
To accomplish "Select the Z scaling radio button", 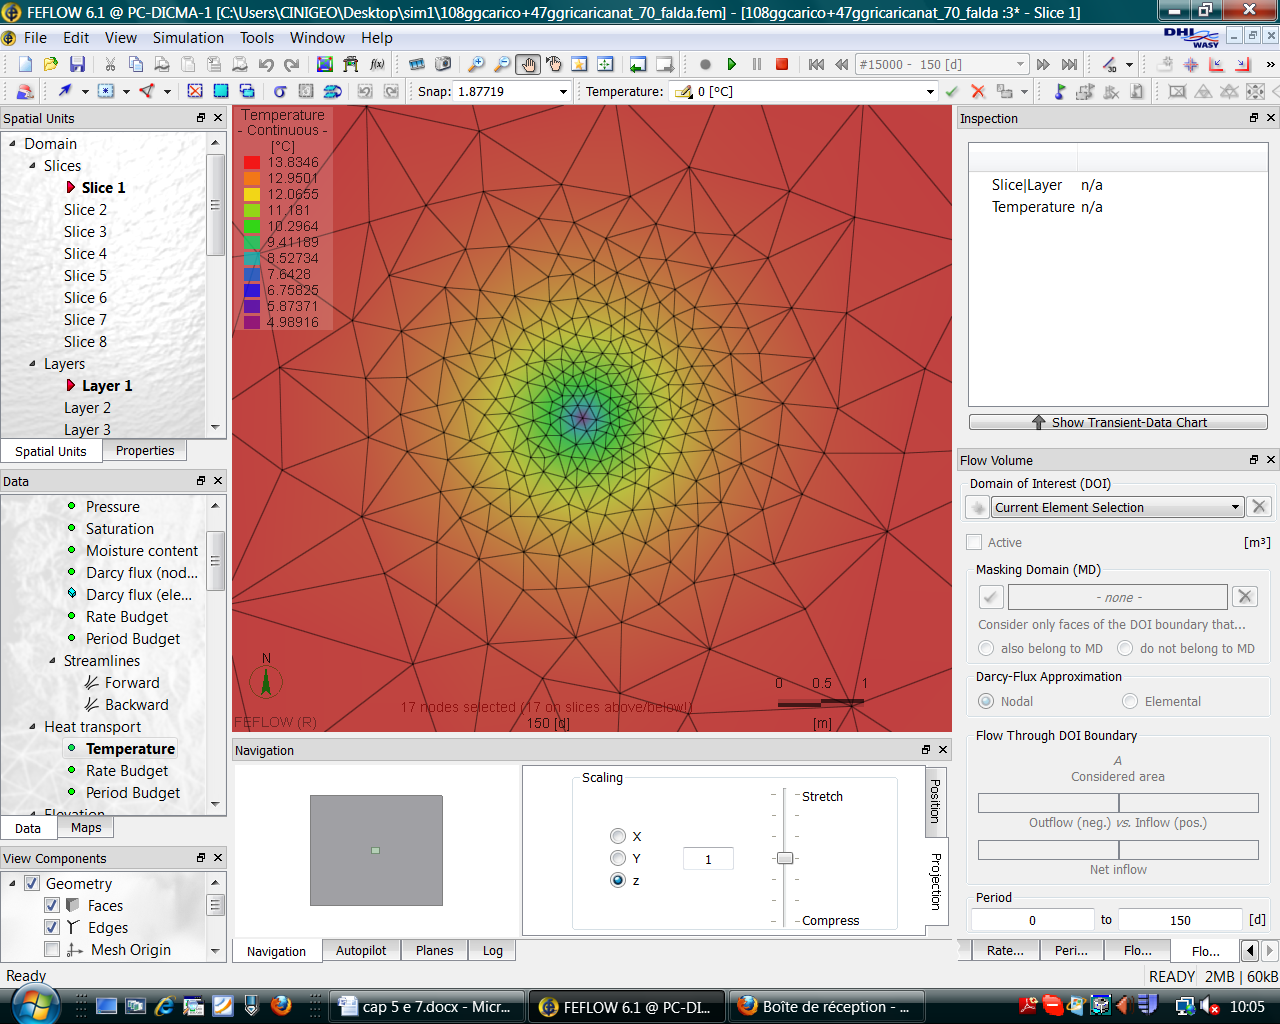I will coord(618,880).
